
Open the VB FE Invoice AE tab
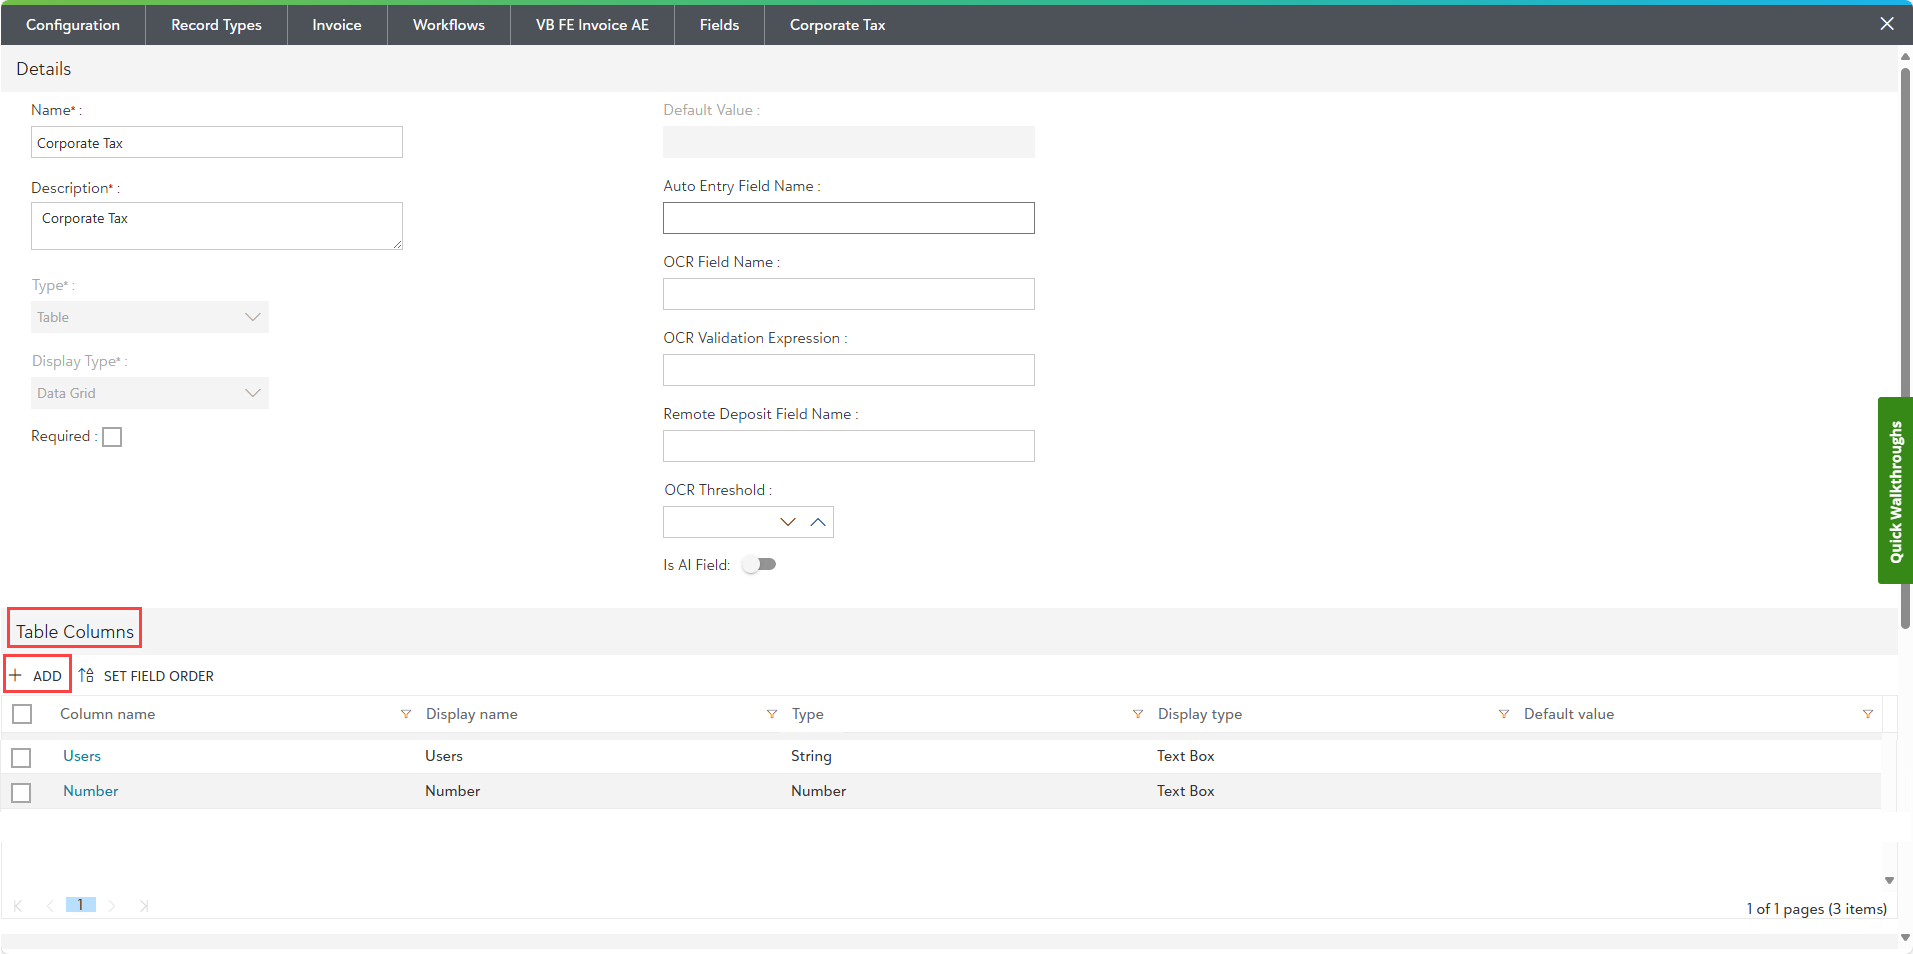click(592, 25)
